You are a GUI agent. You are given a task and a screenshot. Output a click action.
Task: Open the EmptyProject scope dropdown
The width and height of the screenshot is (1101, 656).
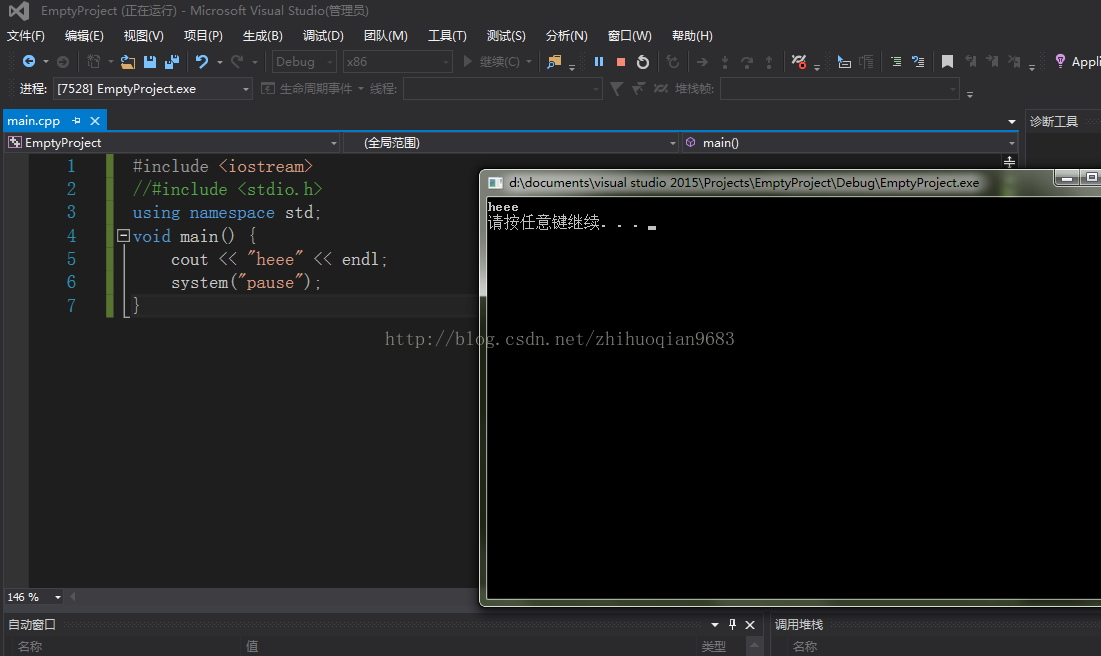tap(172, 143)
